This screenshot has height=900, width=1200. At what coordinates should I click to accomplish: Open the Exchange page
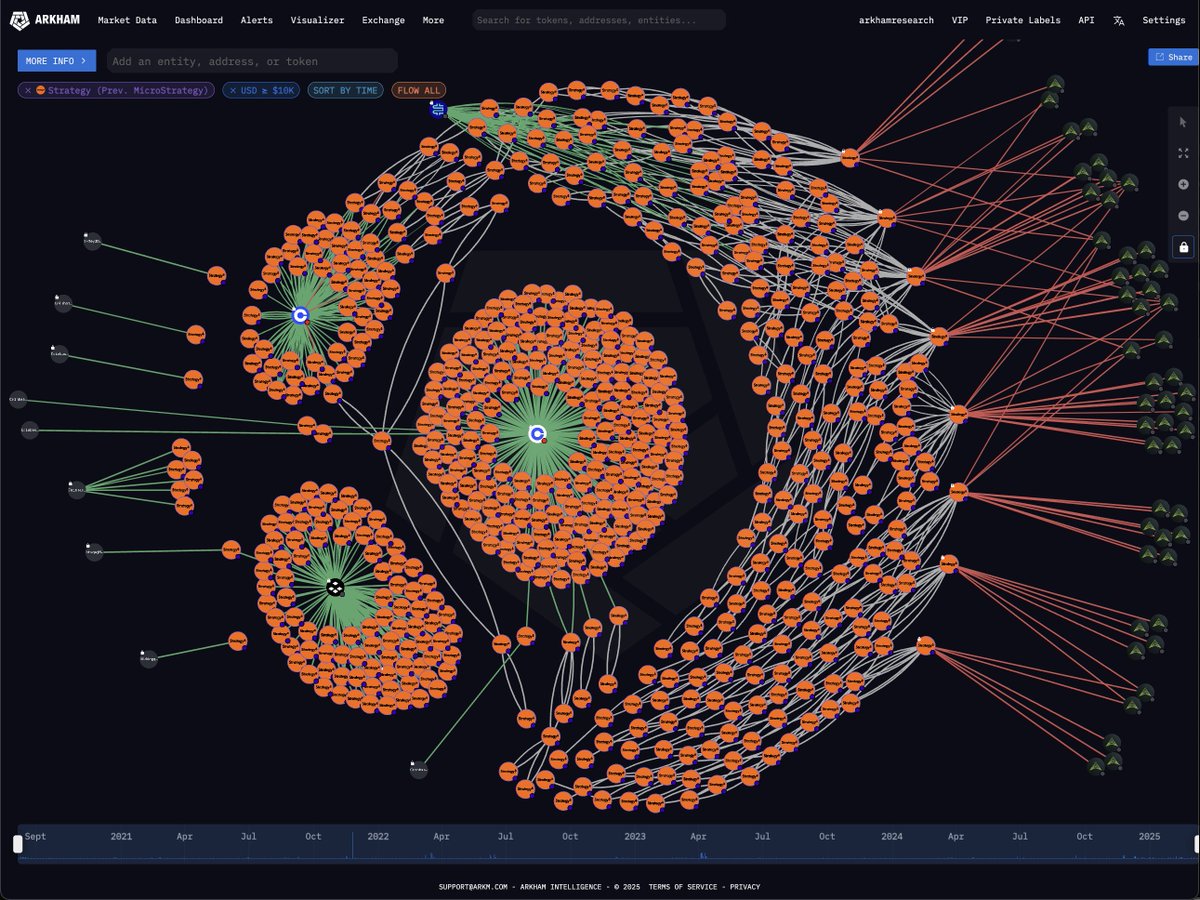coord(383,20)
